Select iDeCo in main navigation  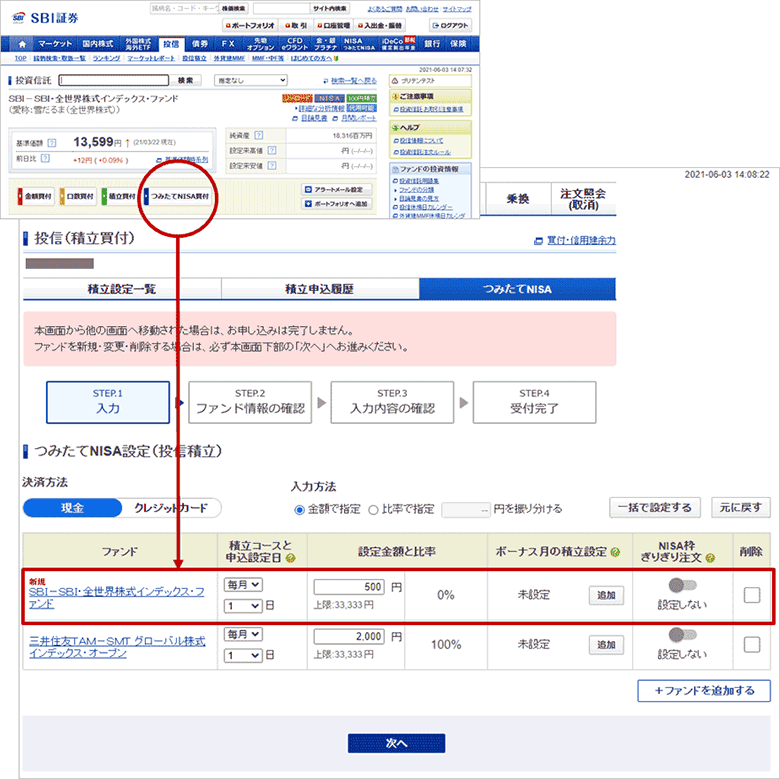point(398,44)
